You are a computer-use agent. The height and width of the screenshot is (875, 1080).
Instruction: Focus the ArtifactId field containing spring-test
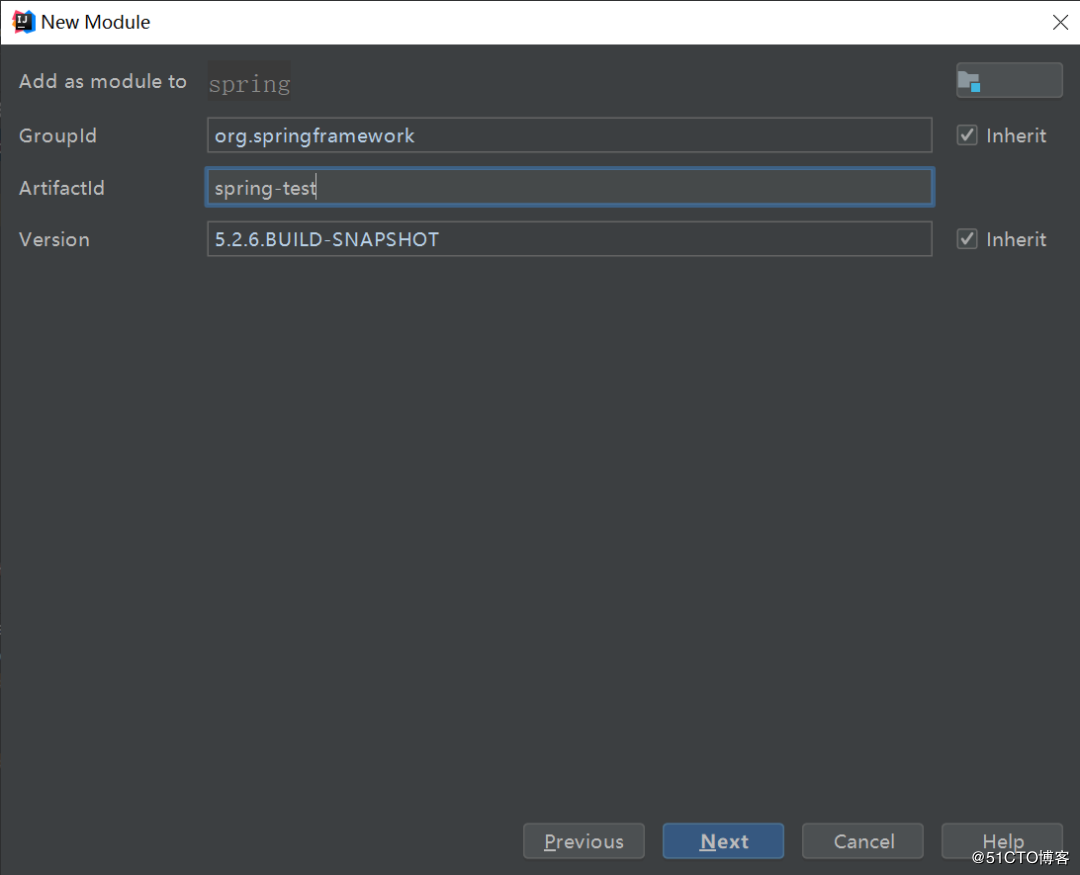pos(570,187)
